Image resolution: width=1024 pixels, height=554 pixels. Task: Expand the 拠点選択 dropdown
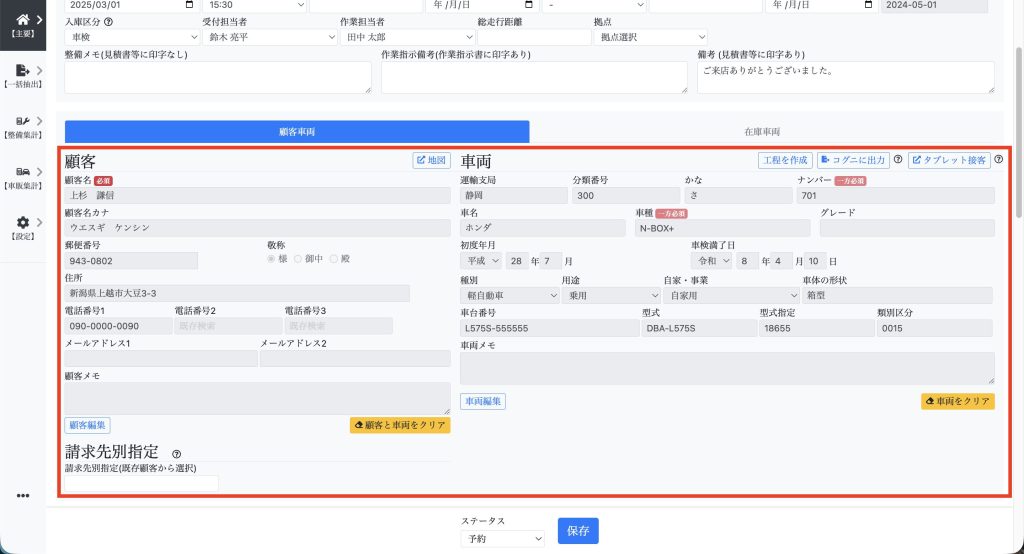(x=649, y=37)
